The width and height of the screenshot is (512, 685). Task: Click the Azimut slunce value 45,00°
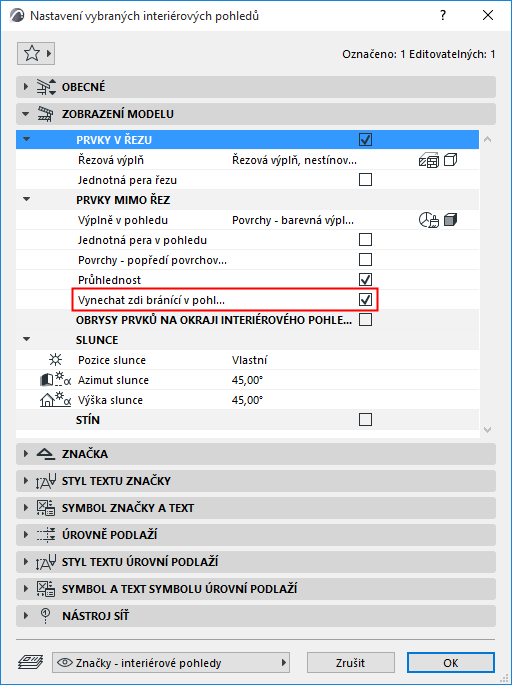pos(247,380)
